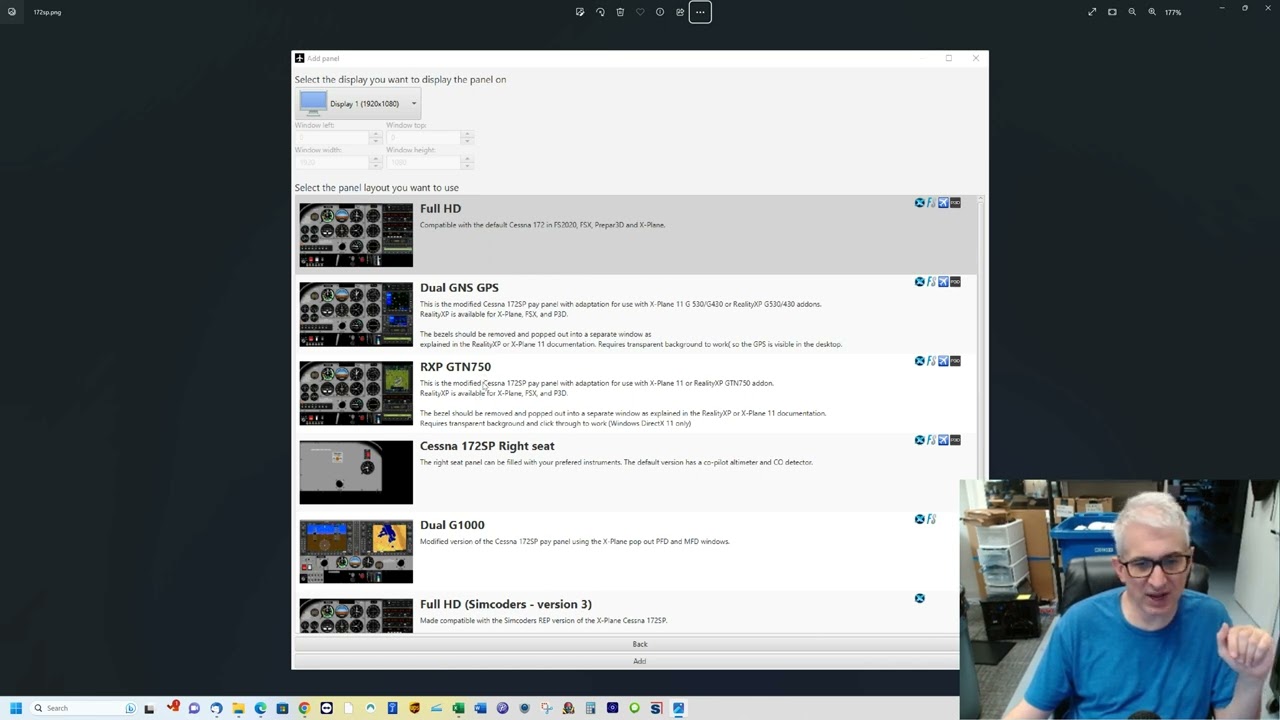Click the X-Plane icon on Full HD (Simcoders) row
The width and height of the screenshot is (1280, 720).
(x=920, y=598)
